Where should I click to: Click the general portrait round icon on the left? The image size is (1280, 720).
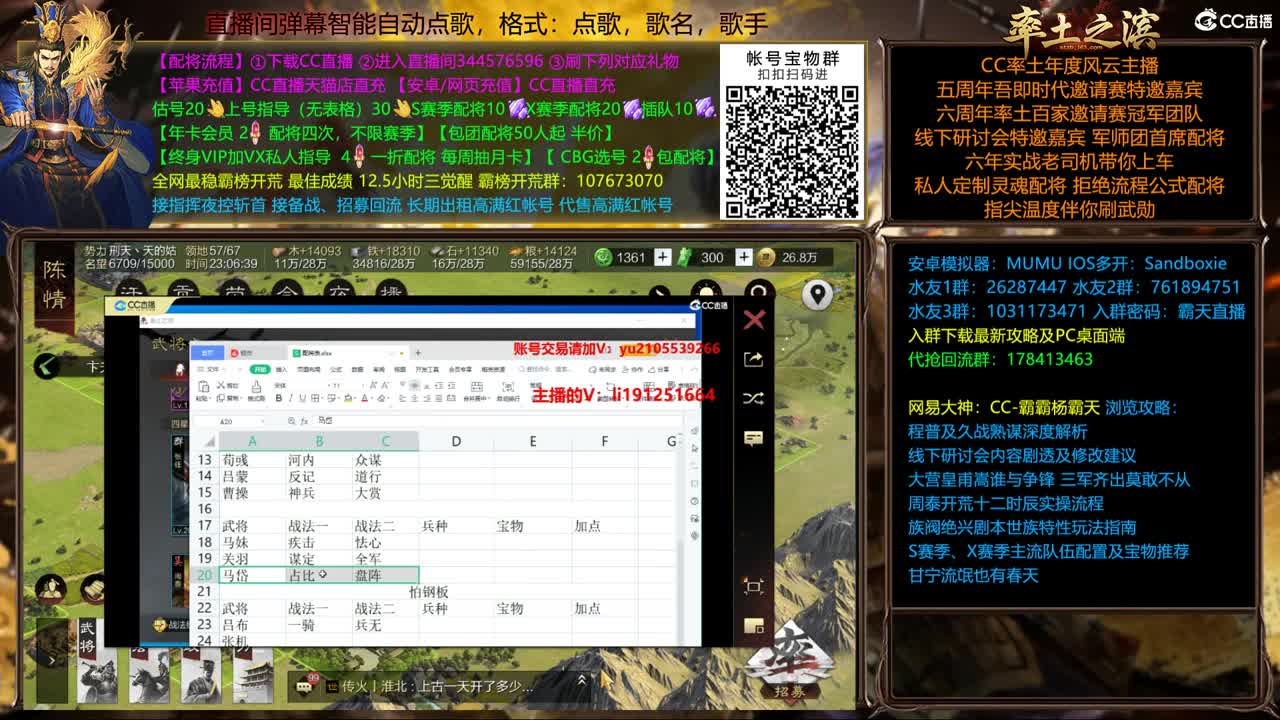[x=51, y=590]
